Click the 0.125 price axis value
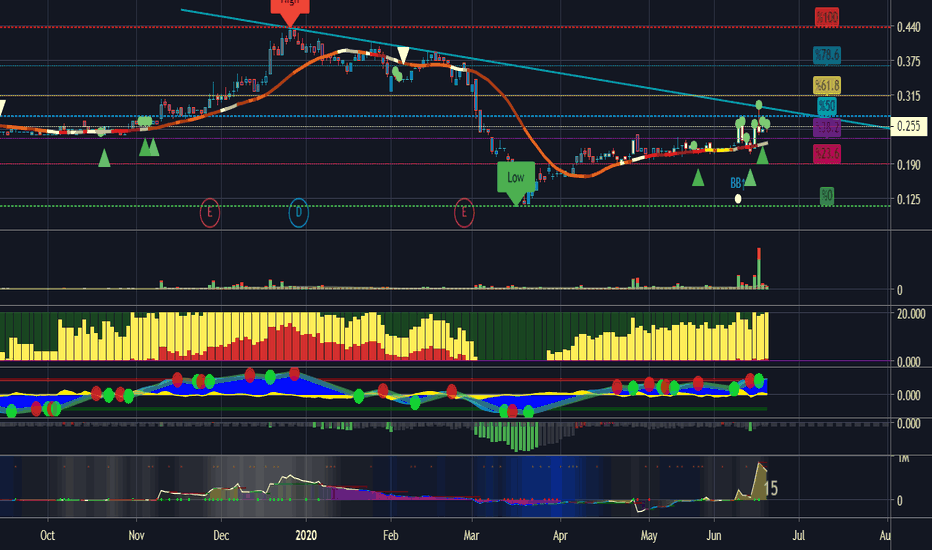Image resolution: width=932 pixels, height=550 pixels. click(909, 199)
